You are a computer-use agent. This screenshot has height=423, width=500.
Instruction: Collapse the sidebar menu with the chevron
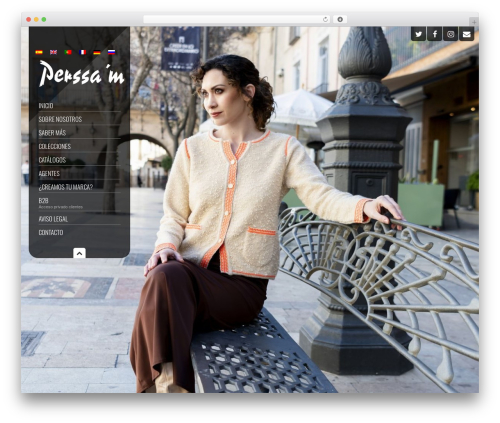tap(79, 253)
